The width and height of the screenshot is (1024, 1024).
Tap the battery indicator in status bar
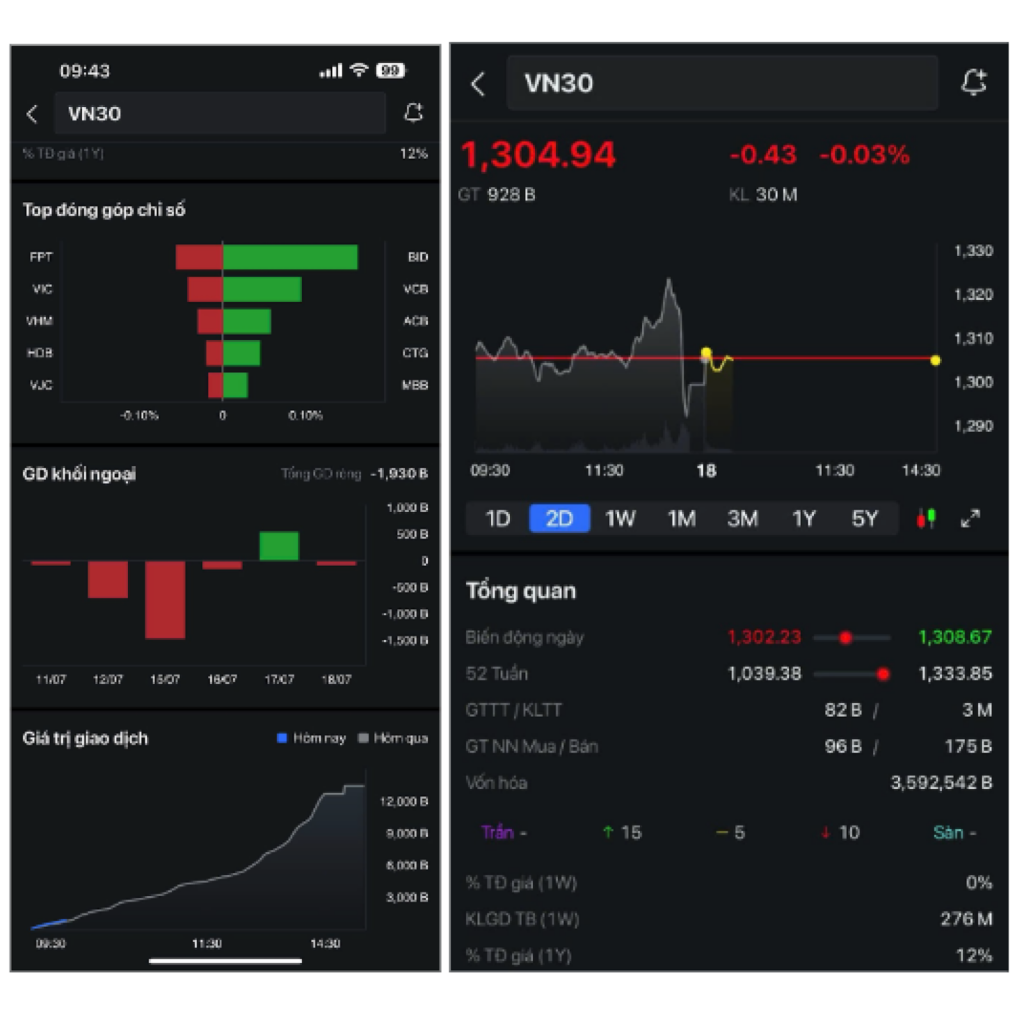click(x=389, y=71)
